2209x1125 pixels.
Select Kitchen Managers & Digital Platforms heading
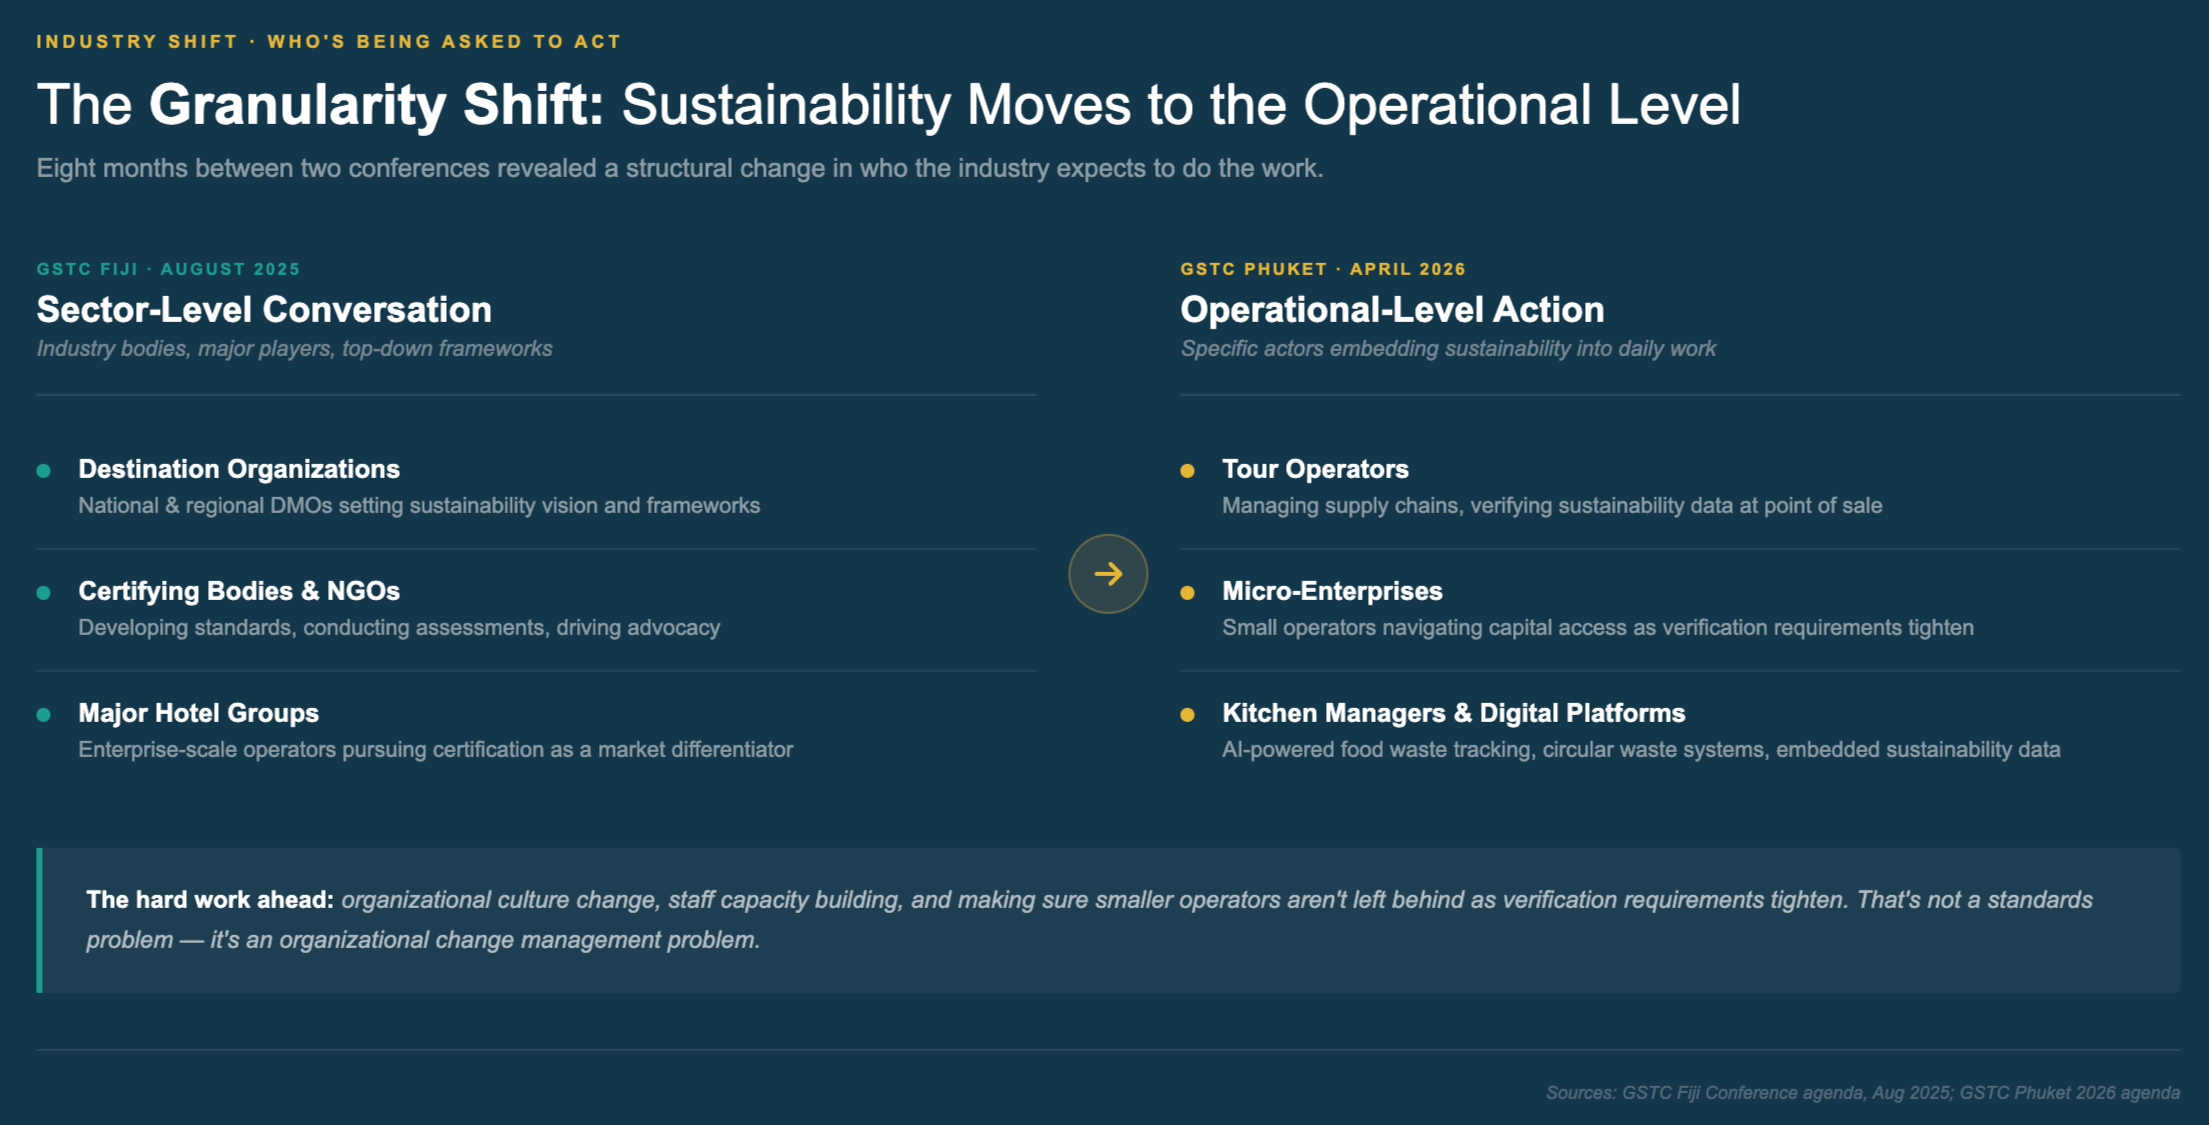pyautogui.click(x=1453, y=713)
